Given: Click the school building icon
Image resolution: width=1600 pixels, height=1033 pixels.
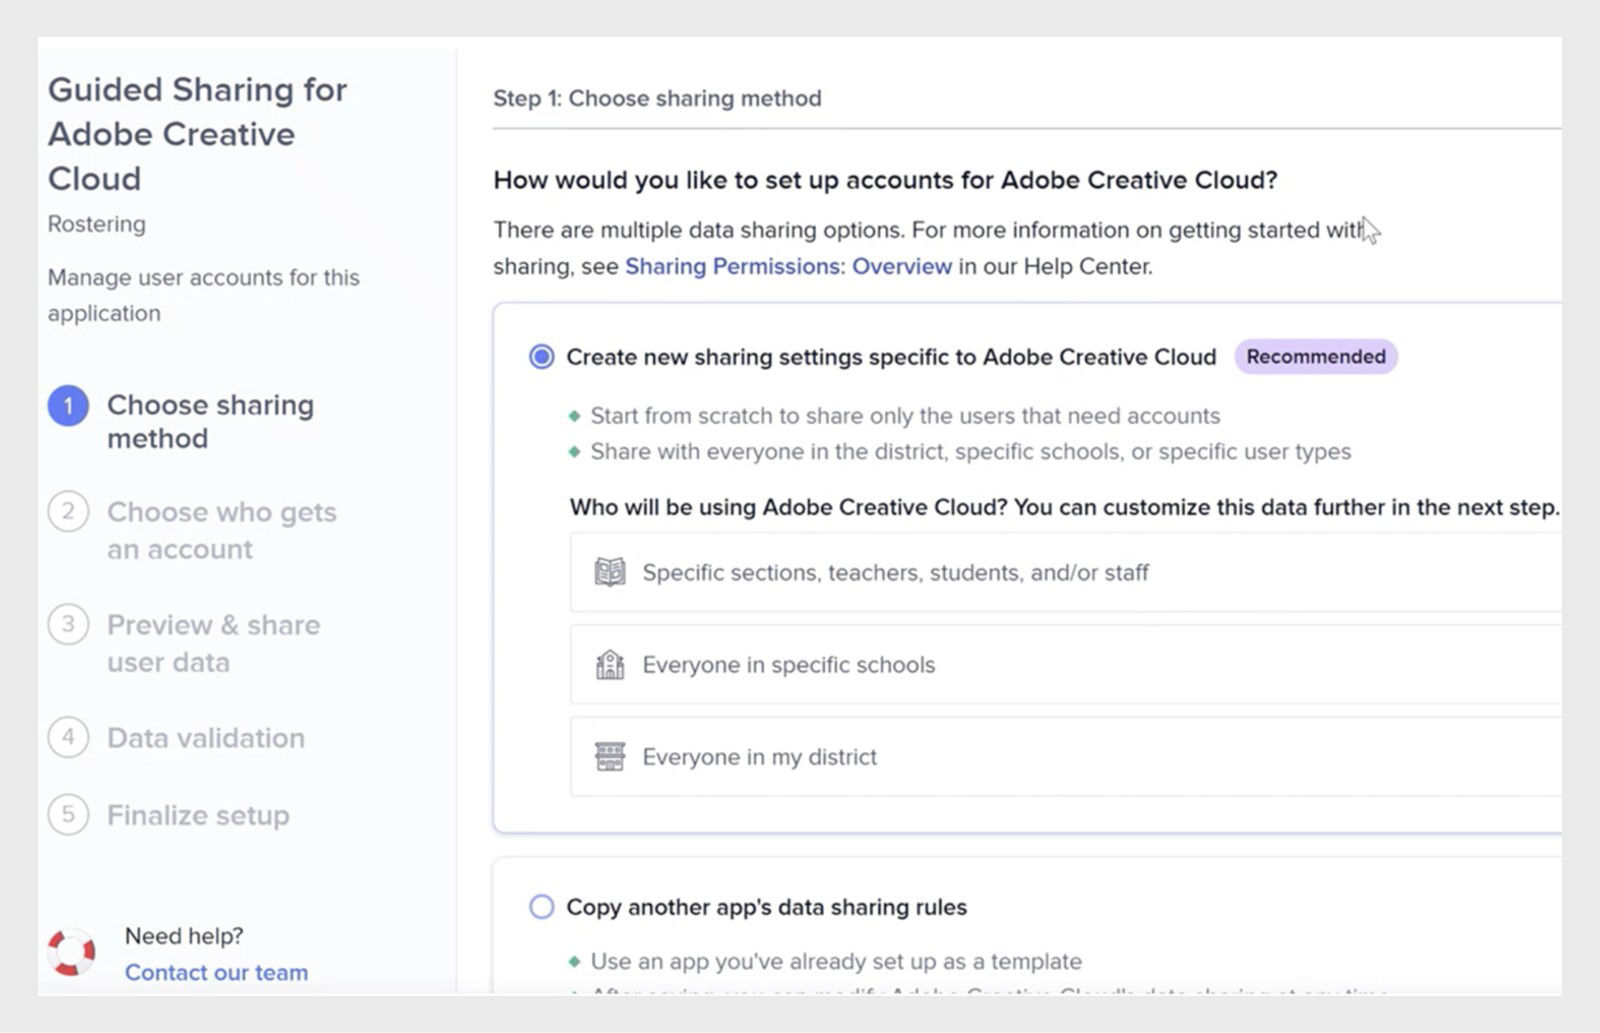Looking at the screenshot, I should pos(610,665).
